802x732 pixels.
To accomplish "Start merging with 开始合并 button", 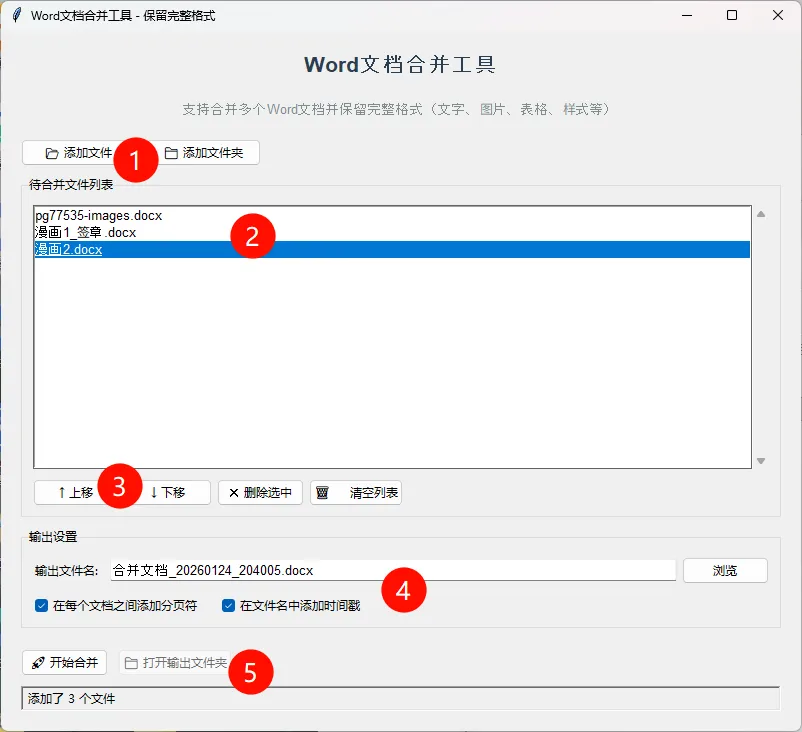I will click(64, 662).
